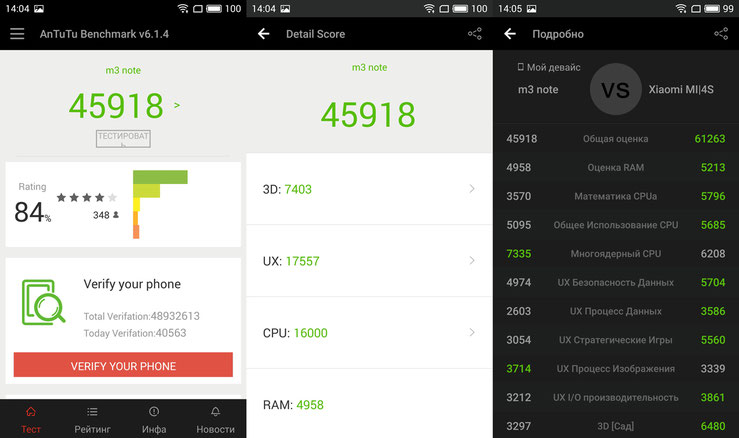Tap AnTuTu Benchmark v6.1.4 title
The height and width of the screenshot is (438, 739).
click(104, 34)
